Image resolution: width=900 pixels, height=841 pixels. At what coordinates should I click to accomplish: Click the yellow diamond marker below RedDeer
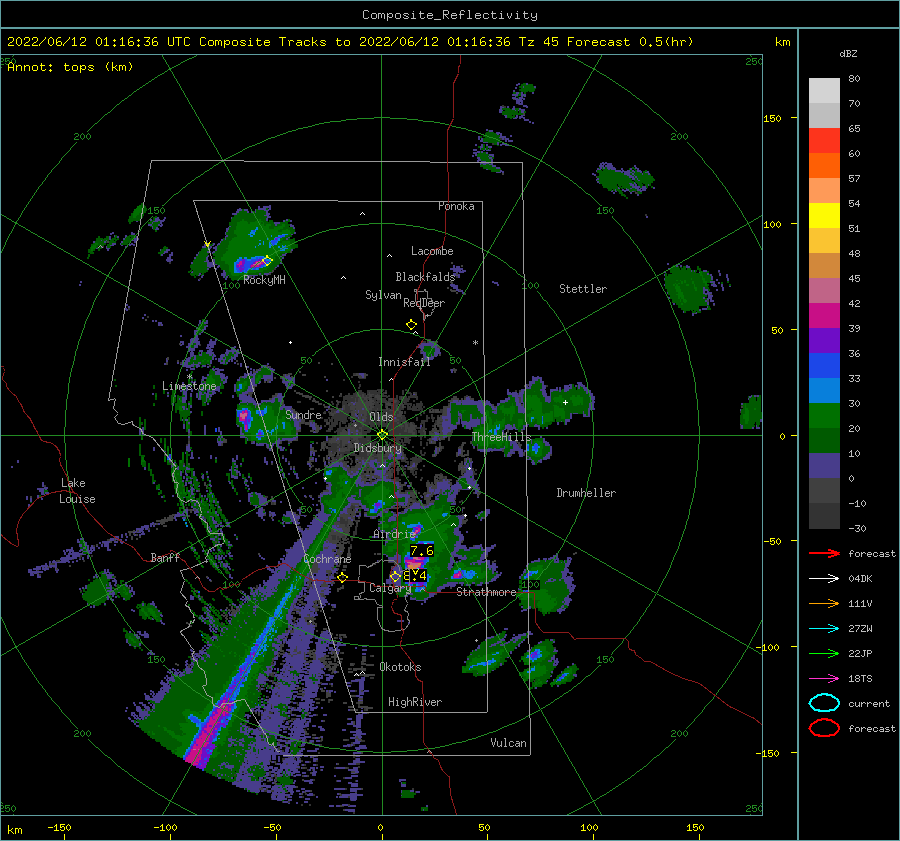pos(411,325)
